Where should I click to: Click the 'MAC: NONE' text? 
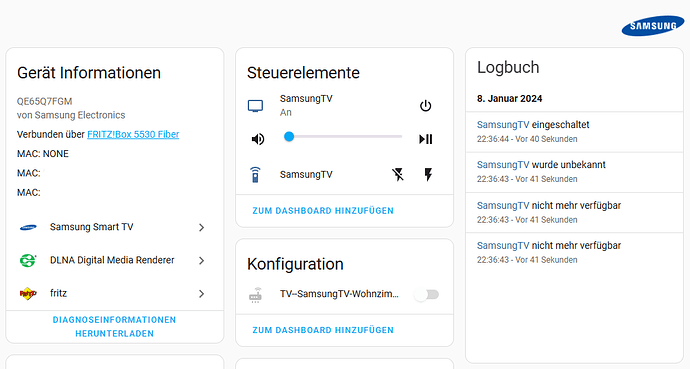[x=43, y=153]
